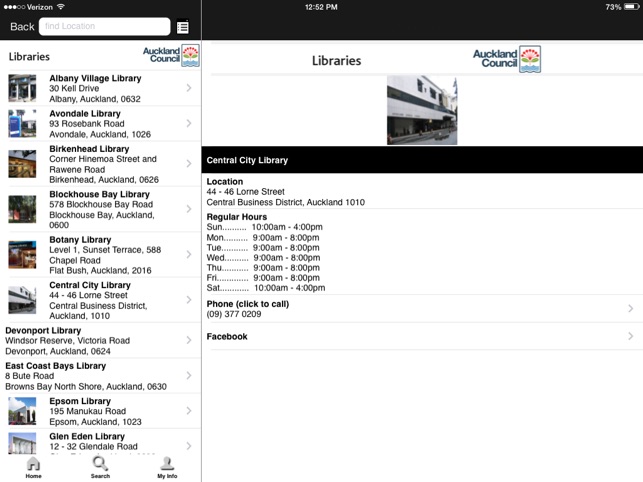Switch to the Home tab
643x482 pixels.
pyautogui.click(x=33, y=467)
